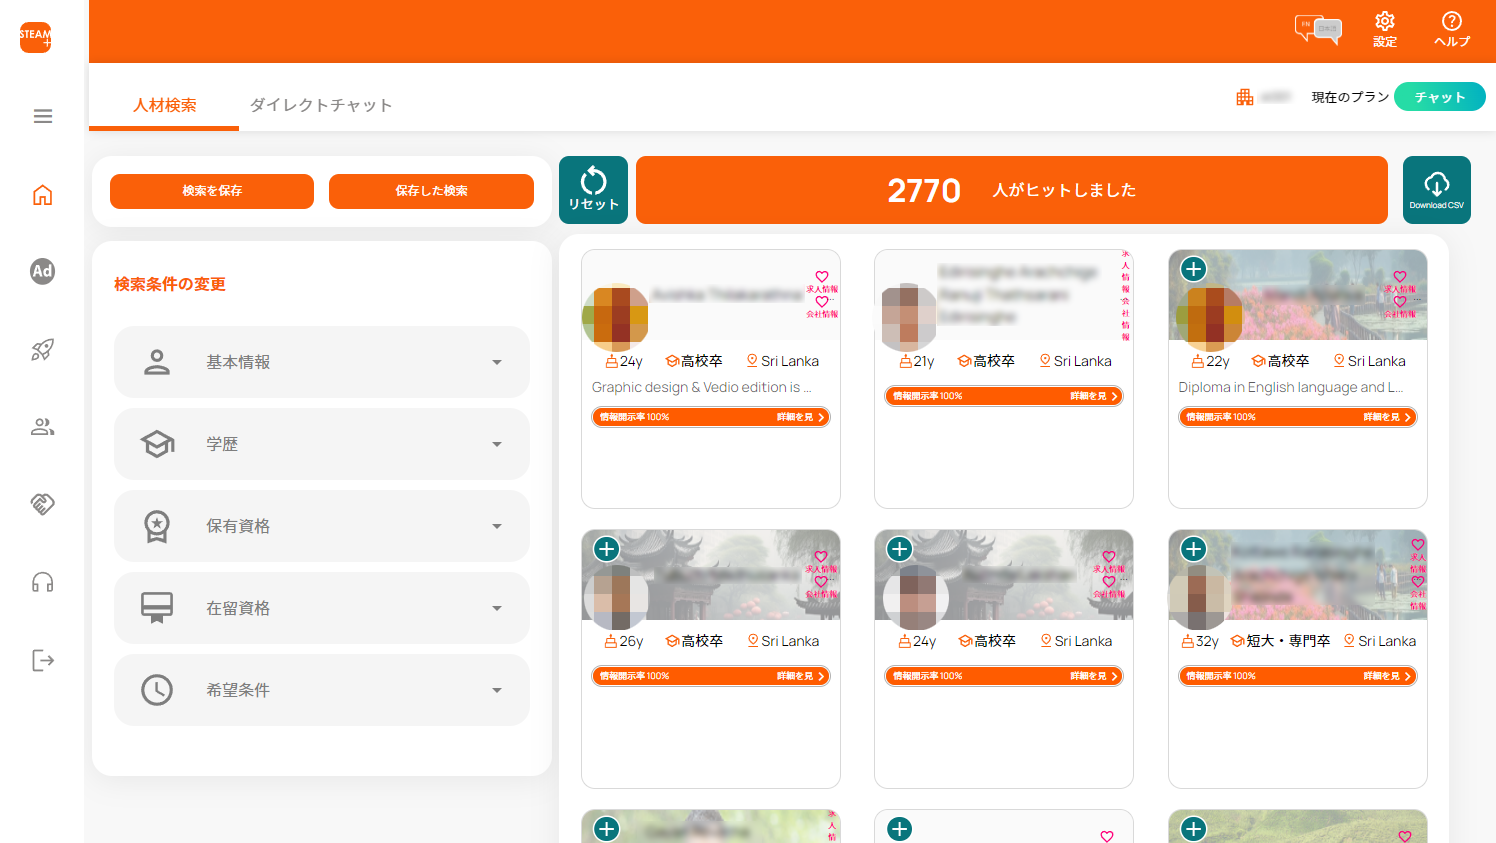Add the 32y candidate with plus icon
Screen dimensions: 1496x843
tap(1193, 549)
